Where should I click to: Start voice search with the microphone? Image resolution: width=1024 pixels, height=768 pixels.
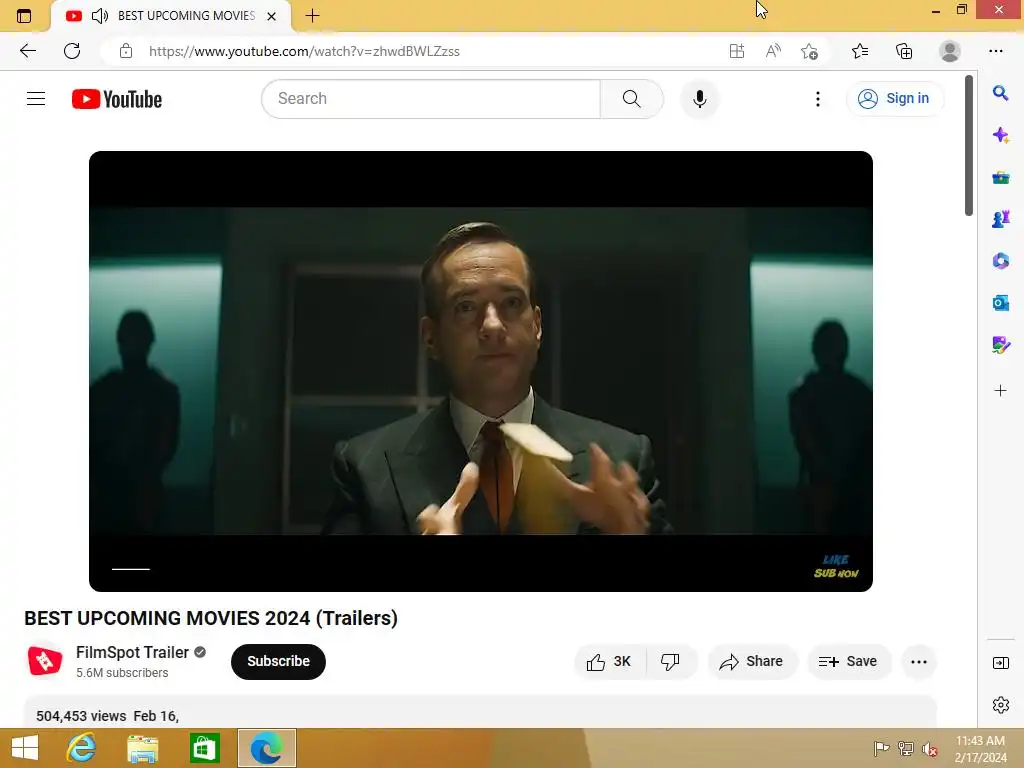pos(699,99)
